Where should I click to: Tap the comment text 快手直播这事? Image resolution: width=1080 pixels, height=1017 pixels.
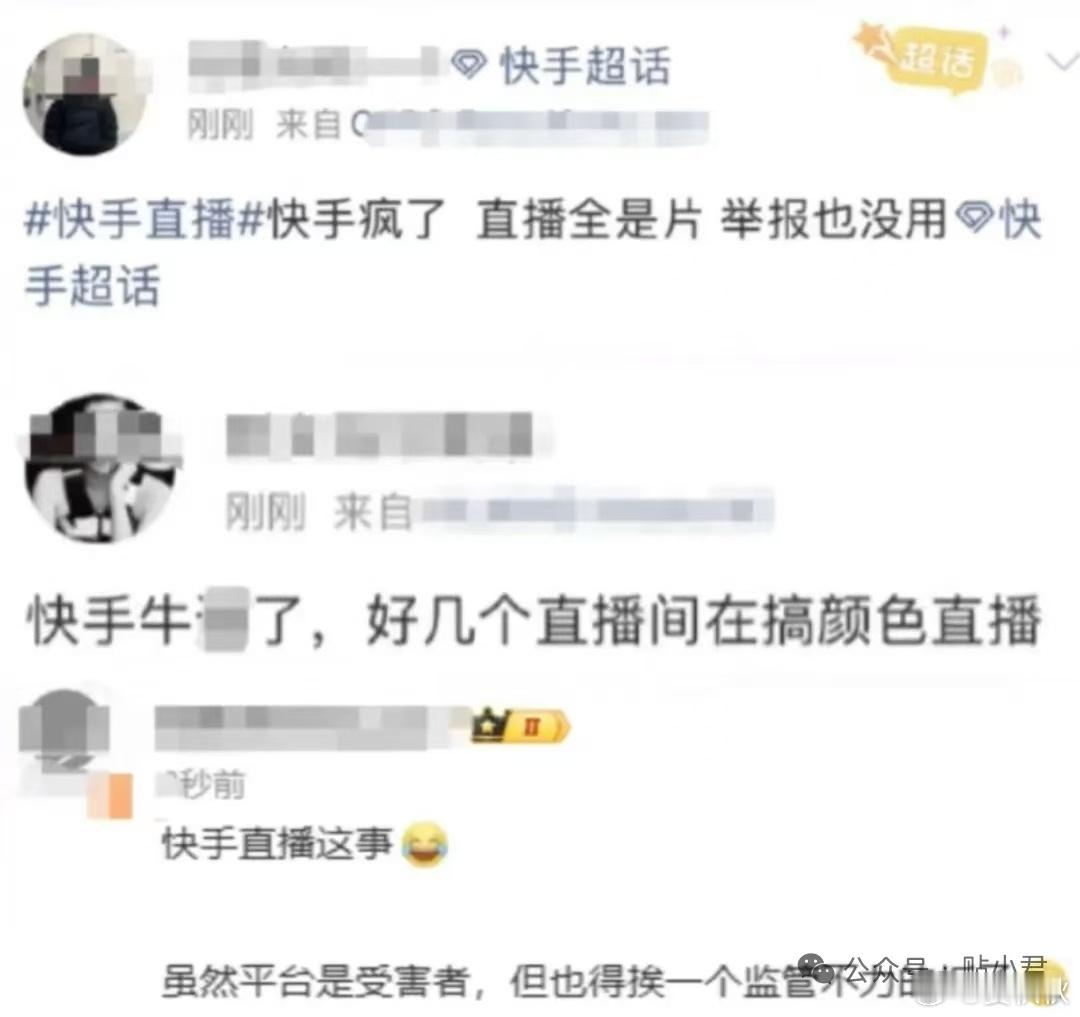coord(278,845)
